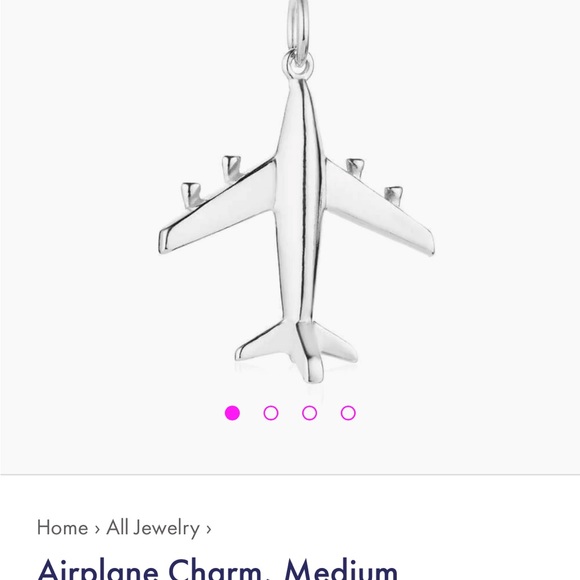Click the airplane's right wing
580x580 pixels.
coord(379,208)
